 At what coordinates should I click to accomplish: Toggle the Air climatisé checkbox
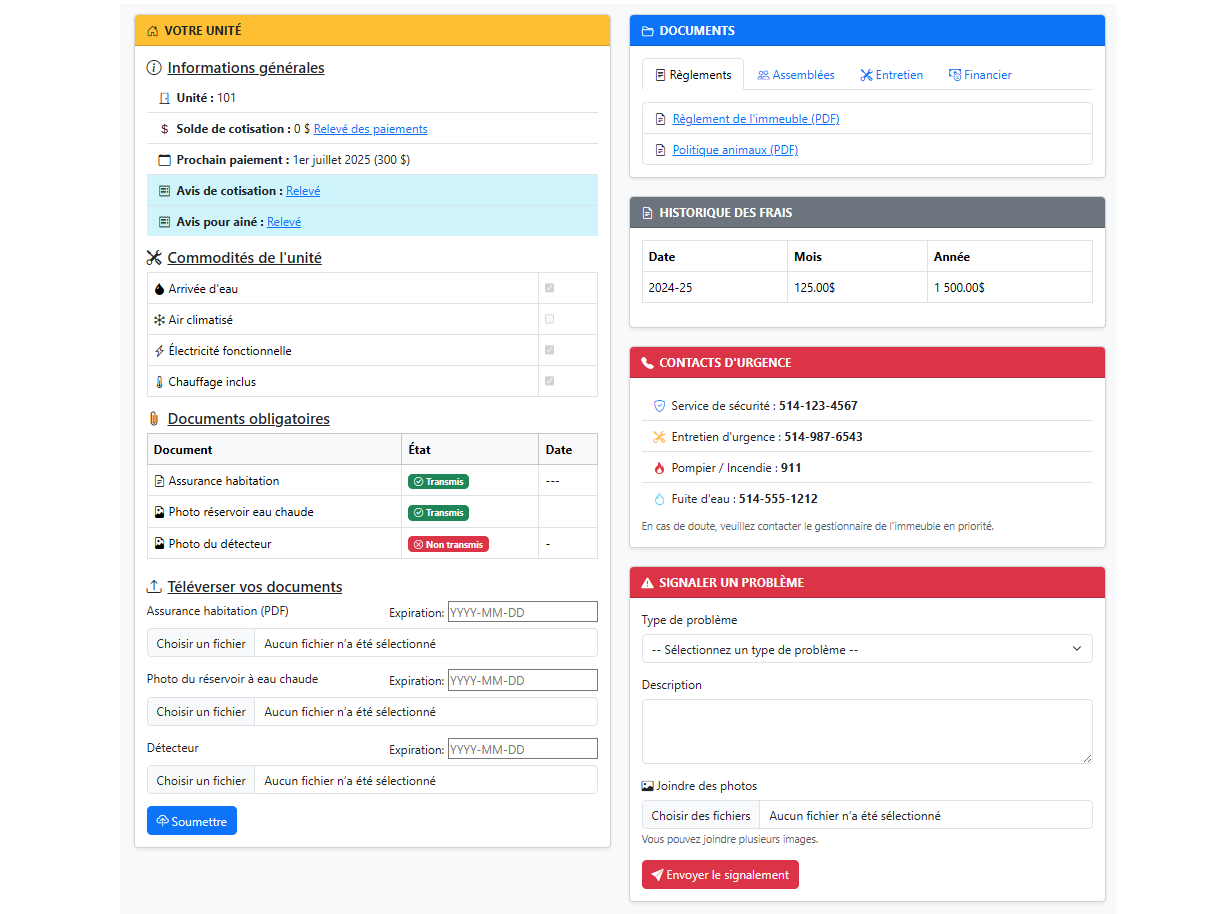coord(549,319)
